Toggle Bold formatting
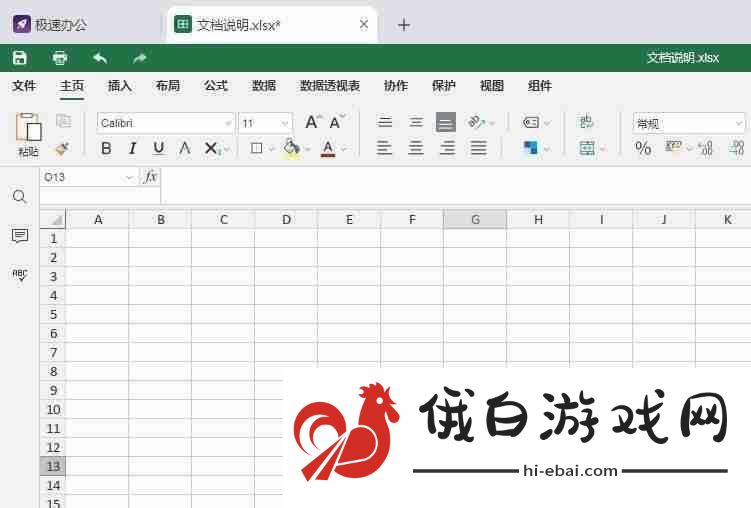Viewport: 751px width, 508px height. (106, 148)
